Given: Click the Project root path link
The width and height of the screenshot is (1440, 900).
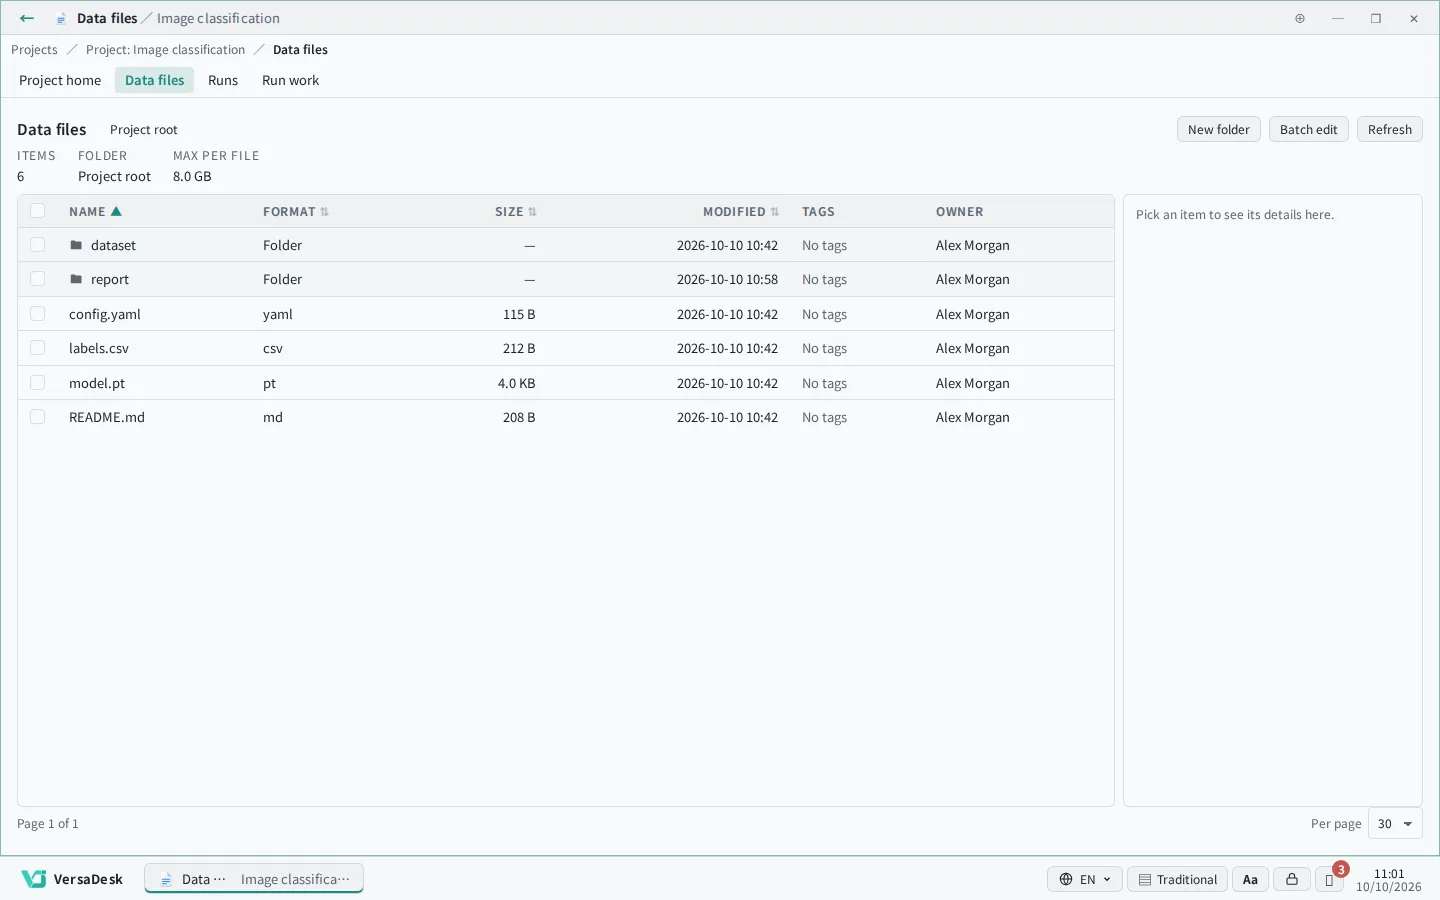Looking at the screenshot, I should [x=144, y=130].
